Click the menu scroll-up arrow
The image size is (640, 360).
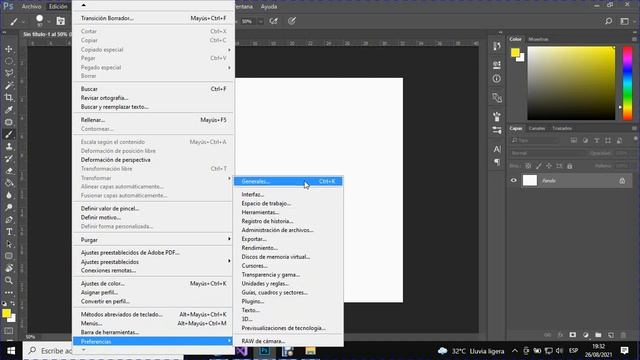83,5
